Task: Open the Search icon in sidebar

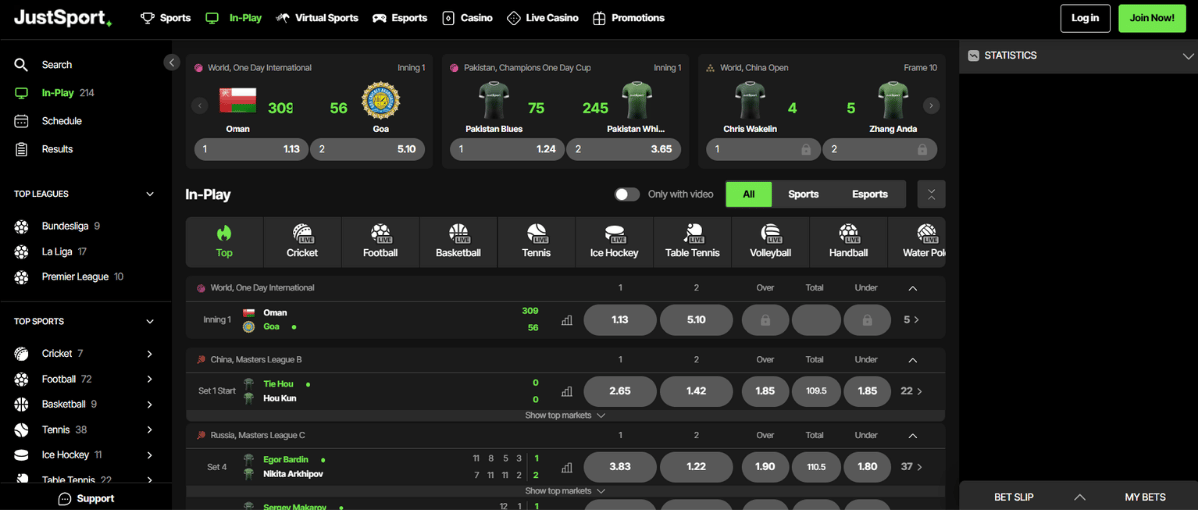Action: [21, 65]
